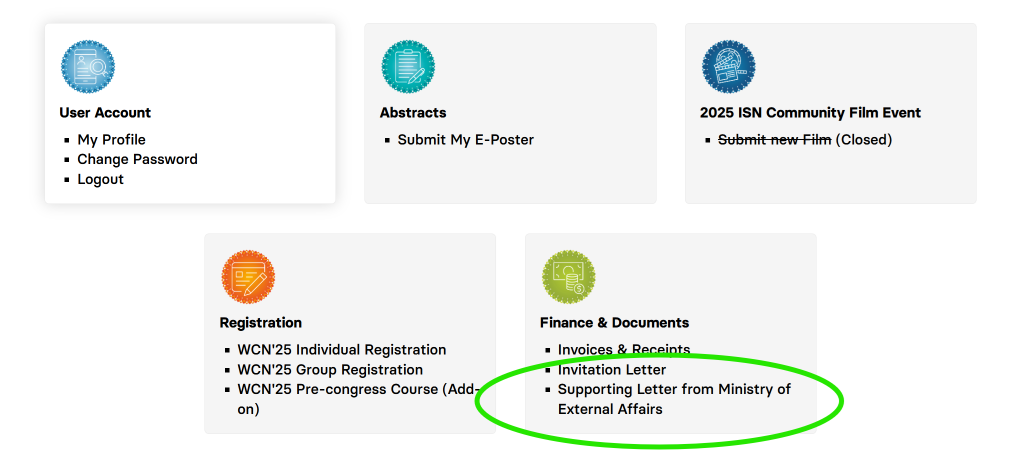Click the orange Registration icon

tap(248, 277)
